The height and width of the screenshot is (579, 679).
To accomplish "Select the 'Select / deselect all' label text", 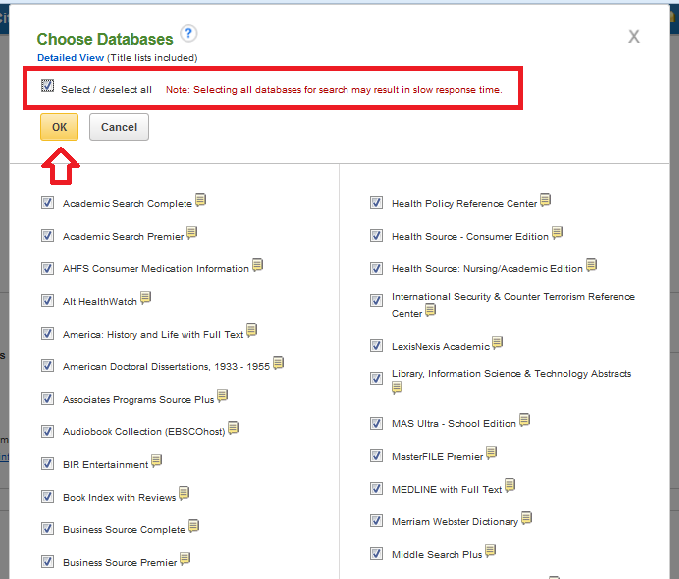I will coord(107,90).
